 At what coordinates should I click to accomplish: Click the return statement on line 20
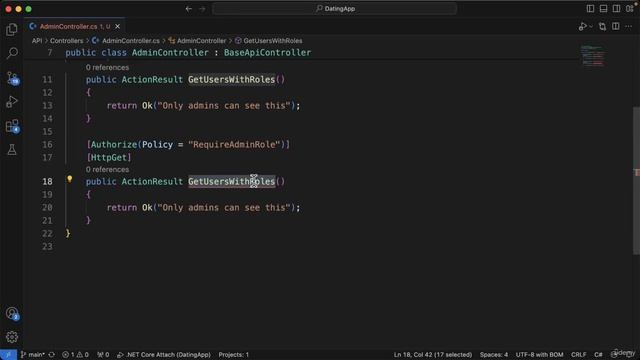[203, 208]
